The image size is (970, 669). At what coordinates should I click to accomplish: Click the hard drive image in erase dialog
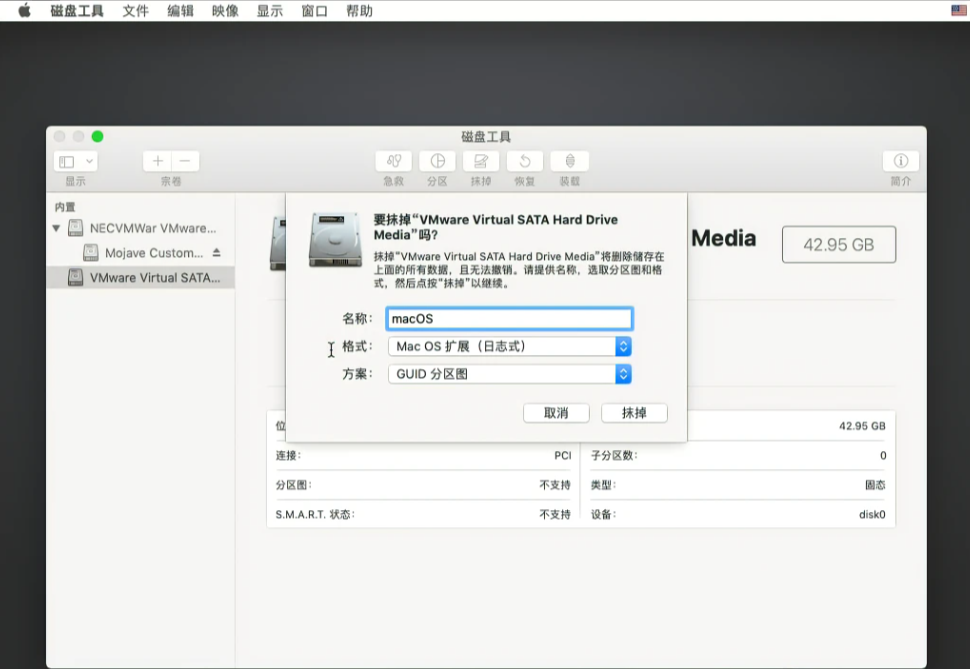tap(335, 240)
